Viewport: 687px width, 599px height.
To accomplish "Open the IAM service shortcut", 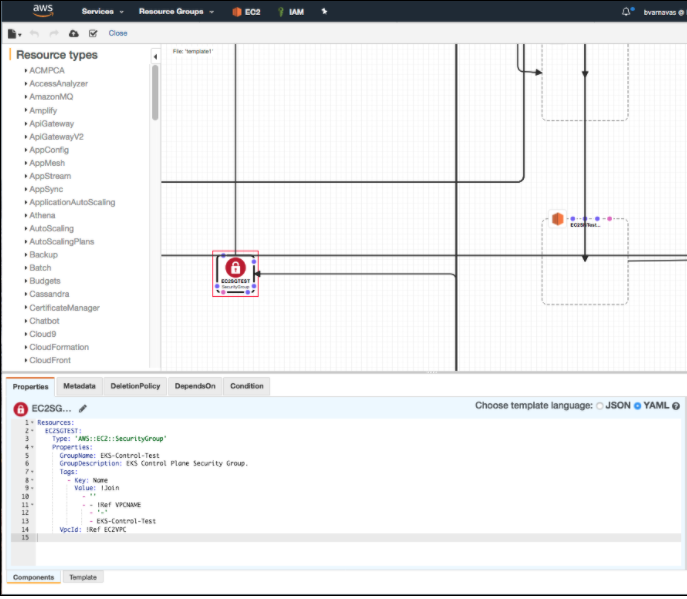I will (x=291, y=12).
